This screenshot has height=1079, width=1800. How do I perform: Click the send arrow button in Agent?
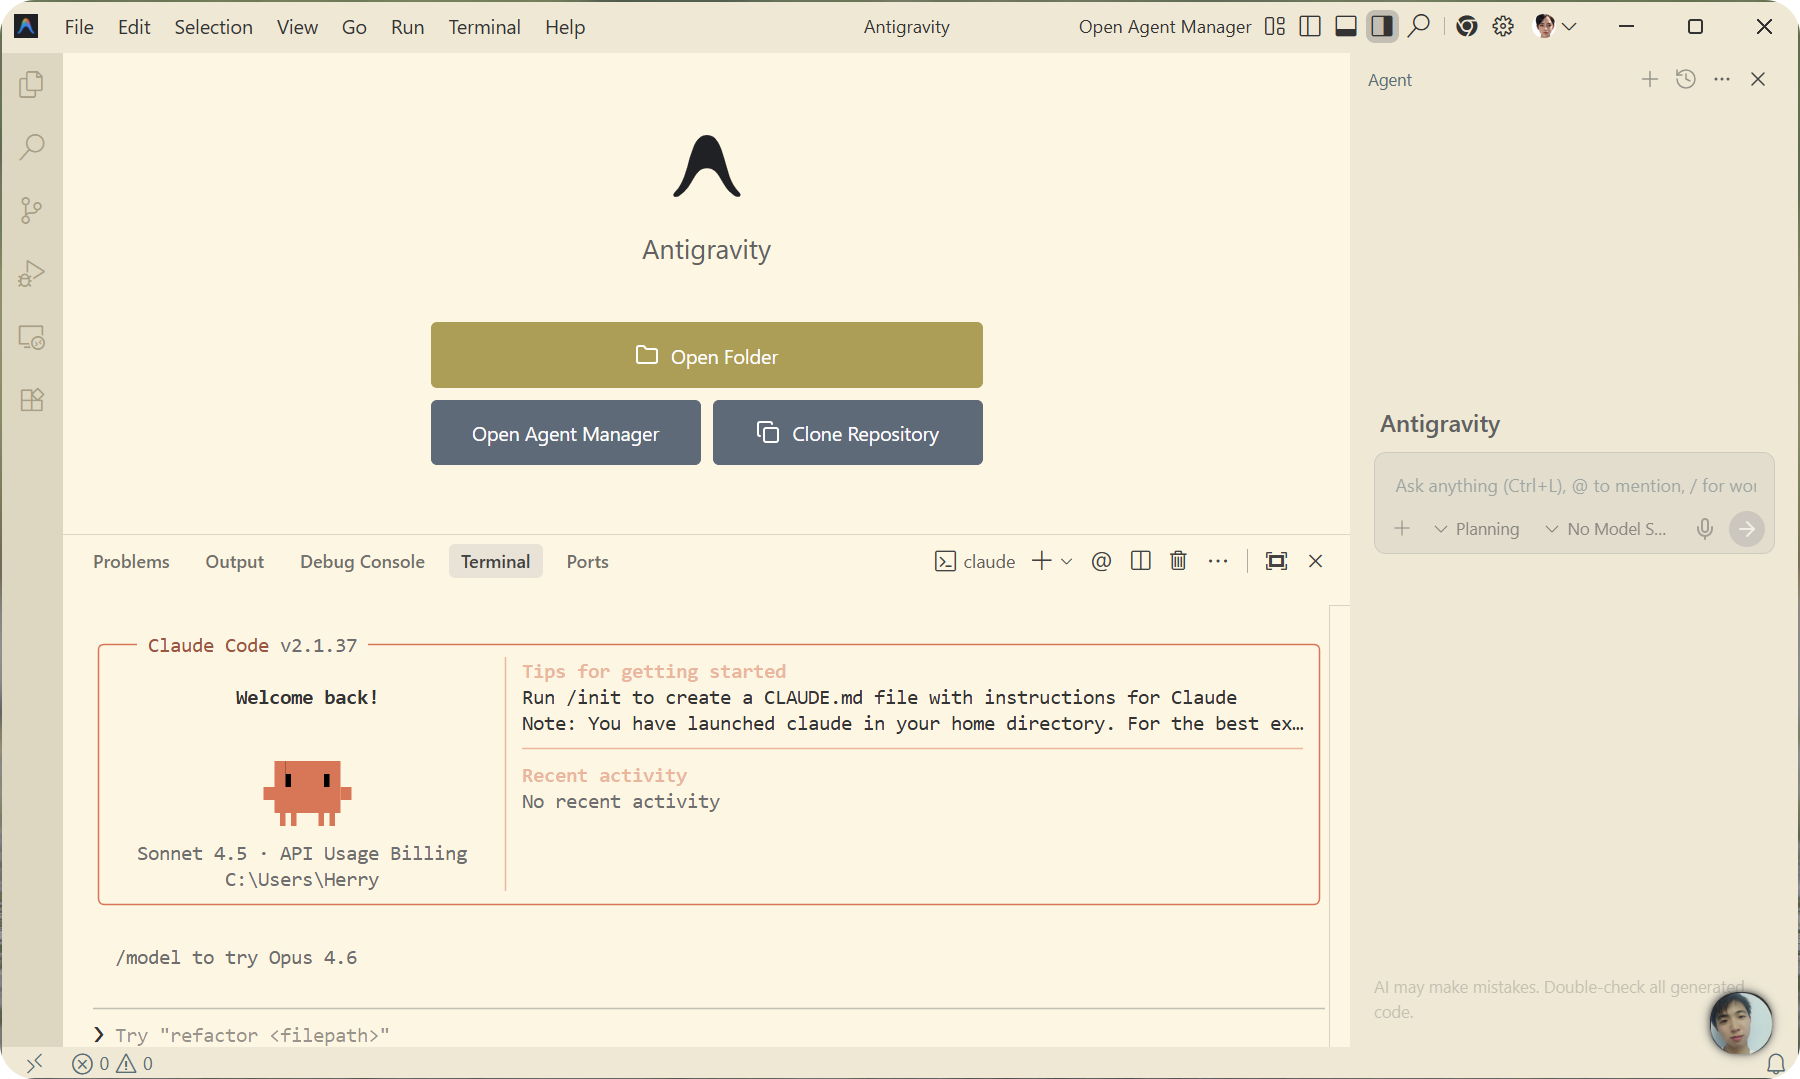(1747, 528)
